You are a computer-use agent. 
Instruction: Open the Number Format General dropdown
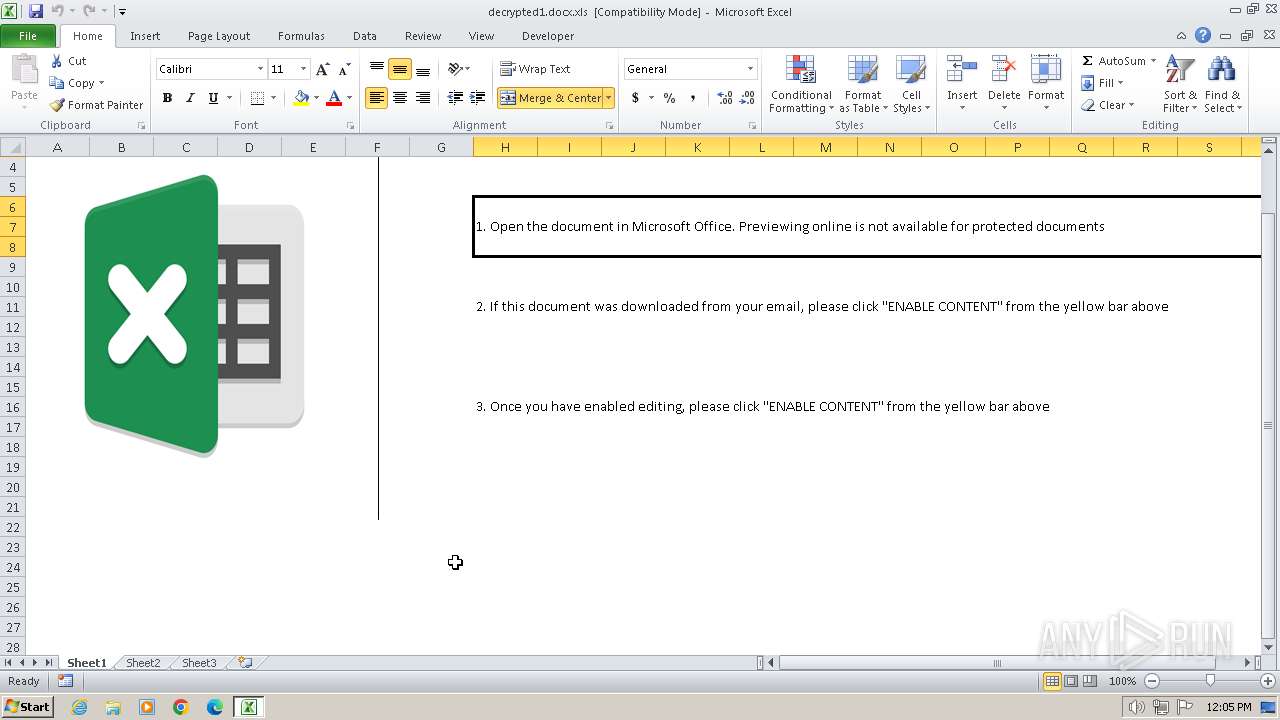pos(750,69)
